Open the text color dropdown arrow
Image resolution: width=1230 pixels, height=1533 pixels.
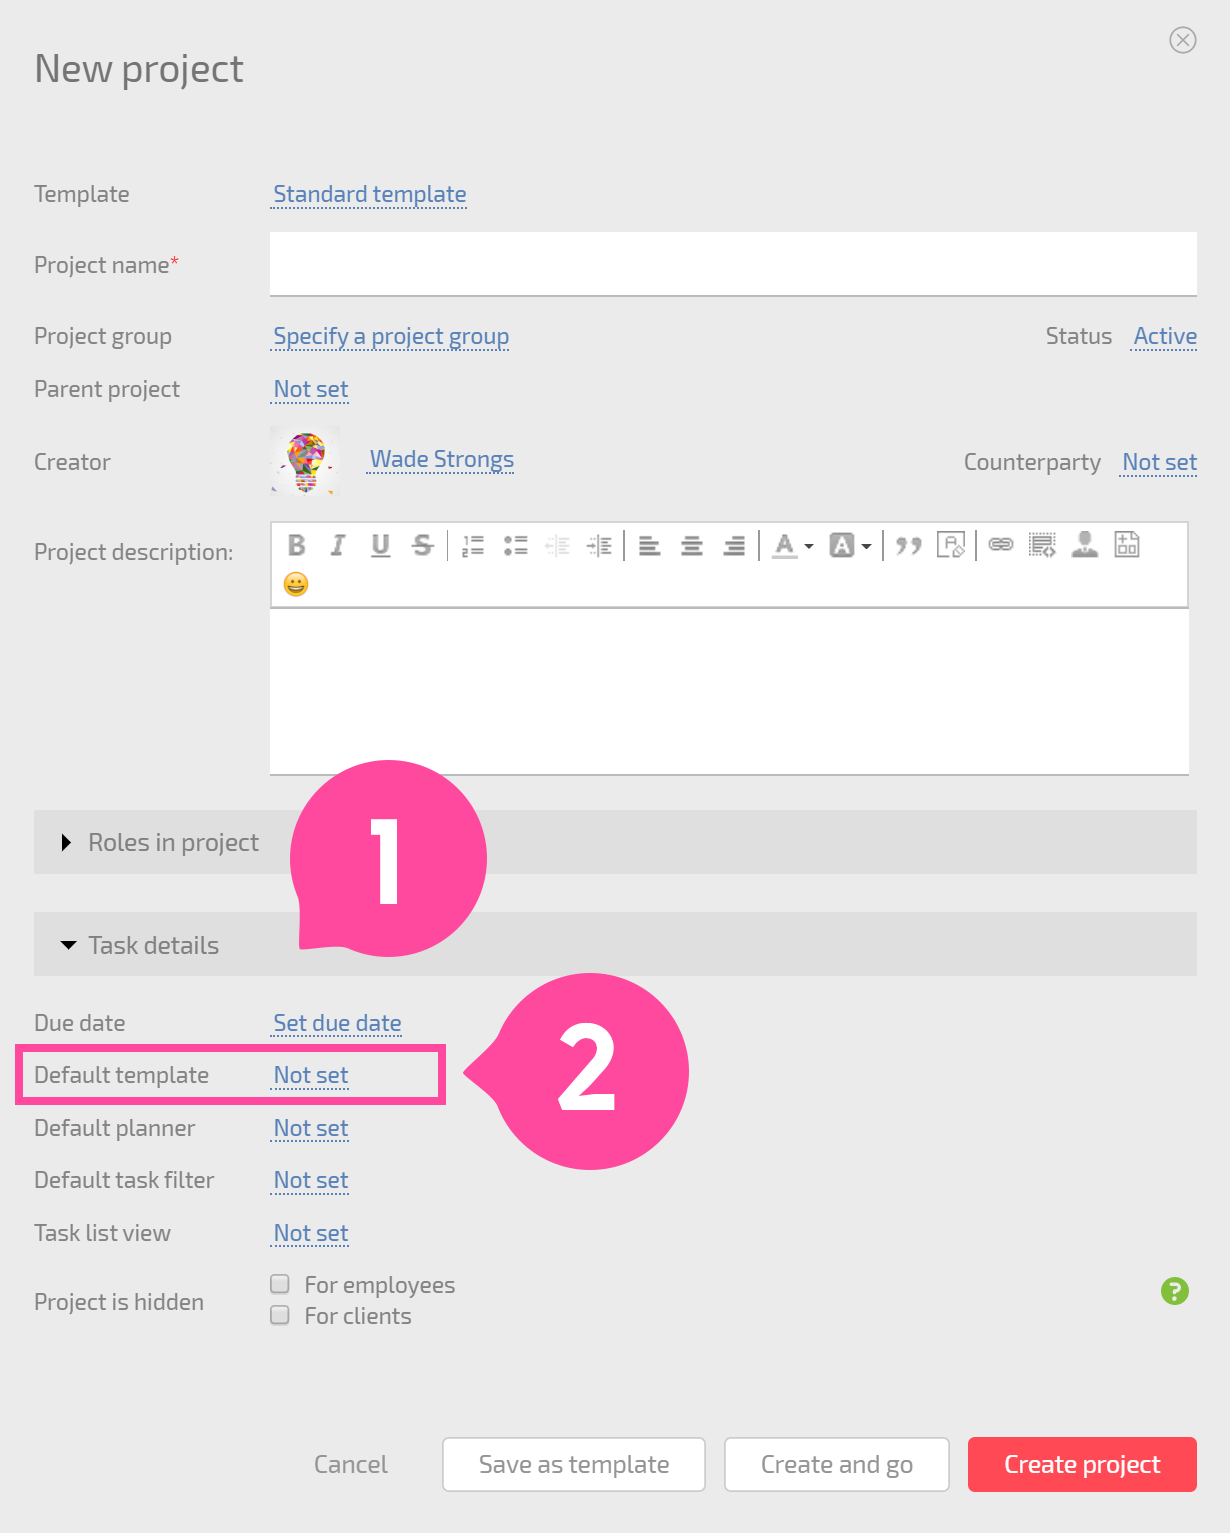809,546
